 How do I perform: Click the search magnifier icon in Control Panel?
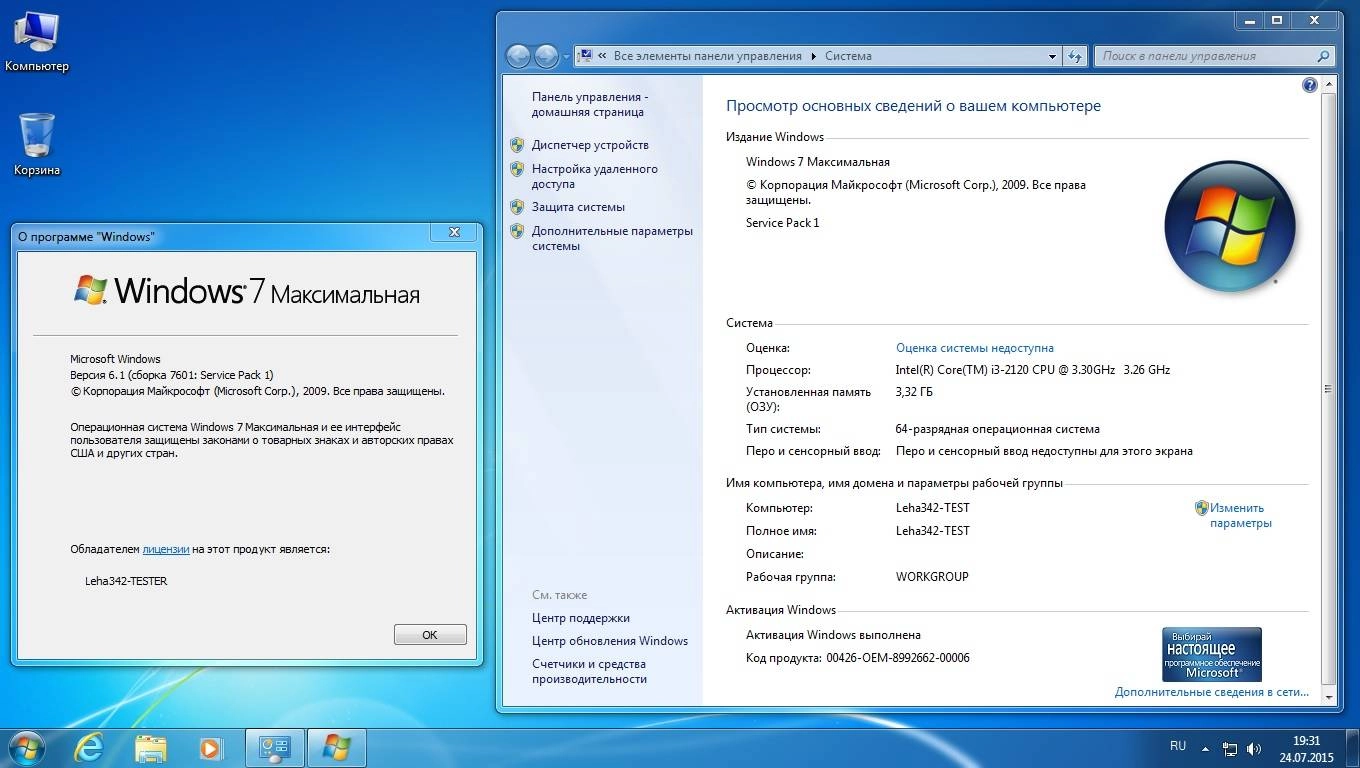tap(1324, 56)
